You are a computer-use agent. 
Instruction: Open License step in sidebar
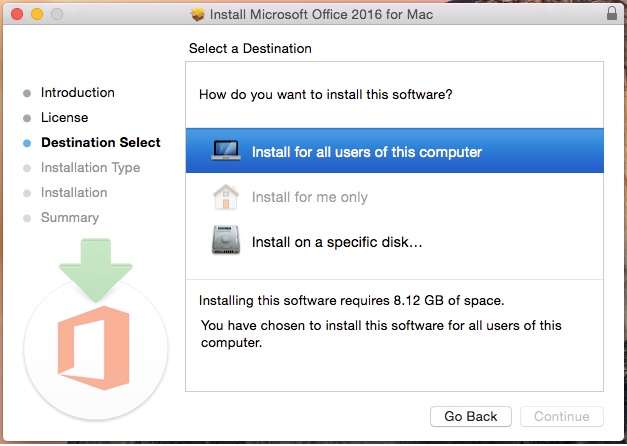click(x=64, y=118)
